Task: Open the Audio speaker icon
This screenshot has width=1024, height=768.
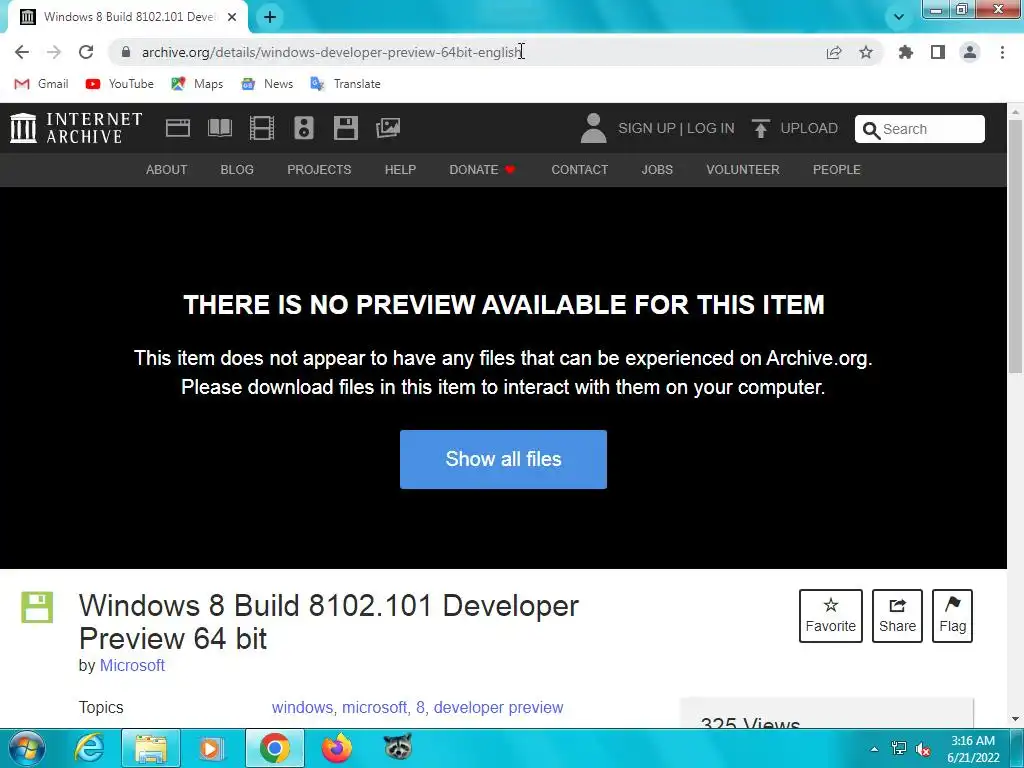Action: click(304, 128)
